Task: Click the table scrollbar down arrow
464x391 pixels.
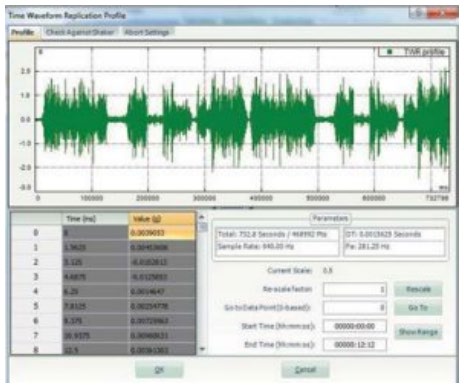Action: pos(202,349)
